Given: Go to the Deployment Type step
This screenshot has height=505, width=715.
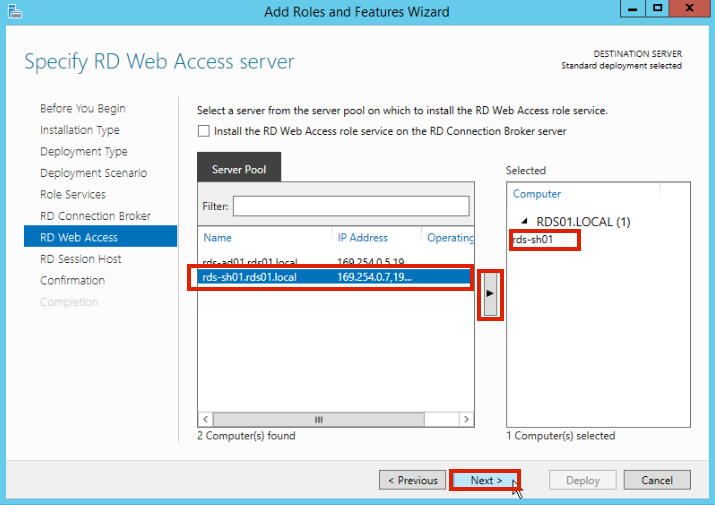Looking at the screenshot, I should (84, 151).
